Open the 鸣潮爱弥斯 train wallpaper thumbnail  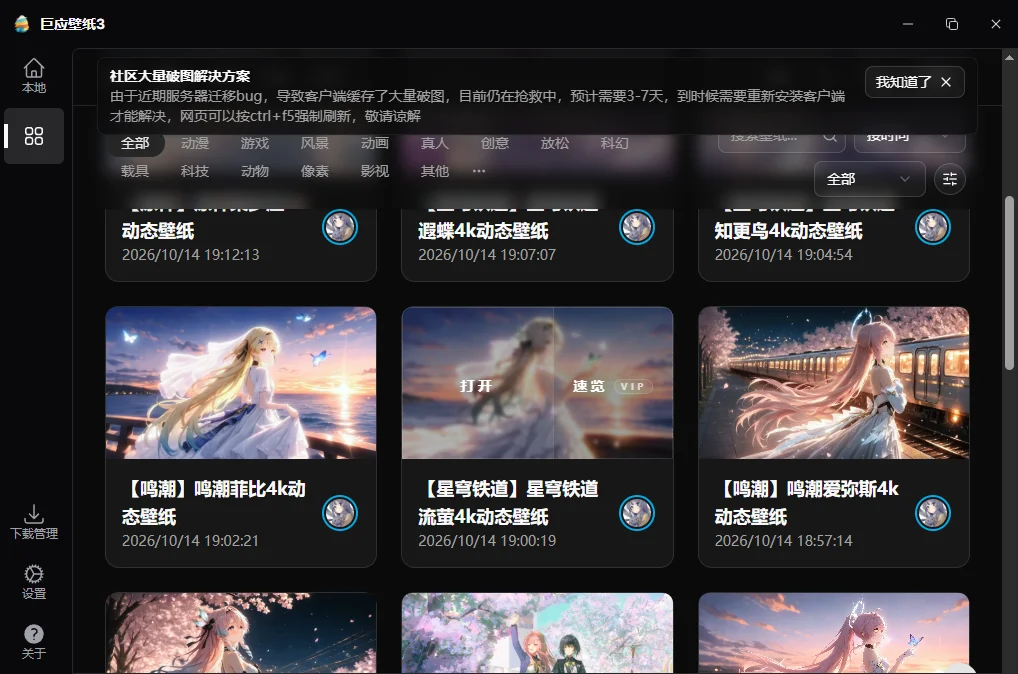834,383
